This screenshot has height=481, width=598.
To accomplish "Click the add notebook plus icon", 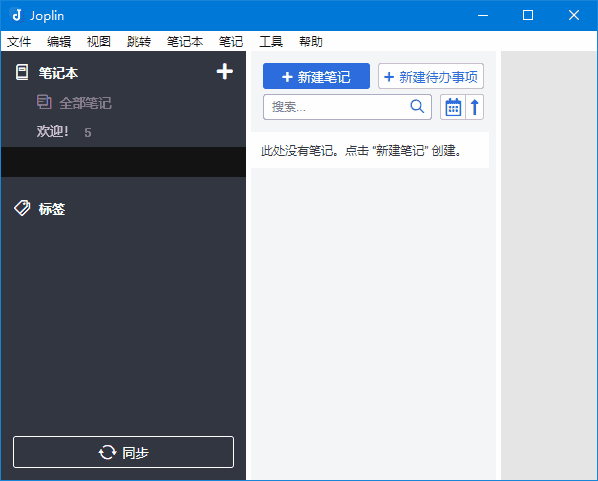I will click(x=225, y=72).
